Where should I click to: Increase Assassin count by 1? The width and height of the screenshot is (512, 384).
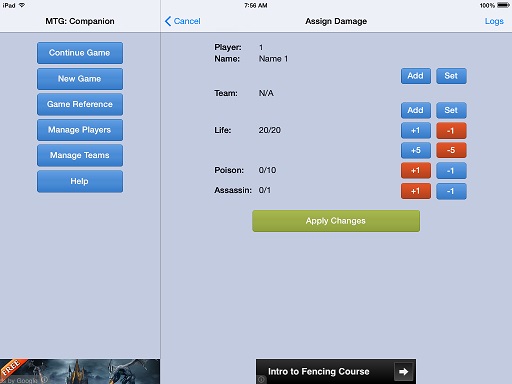coord(416,191)
